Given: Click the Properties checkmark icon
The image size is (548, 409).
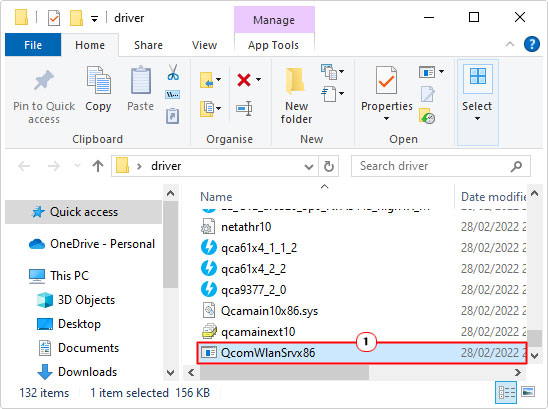Looking at the screenshot, I should [386, 80].
